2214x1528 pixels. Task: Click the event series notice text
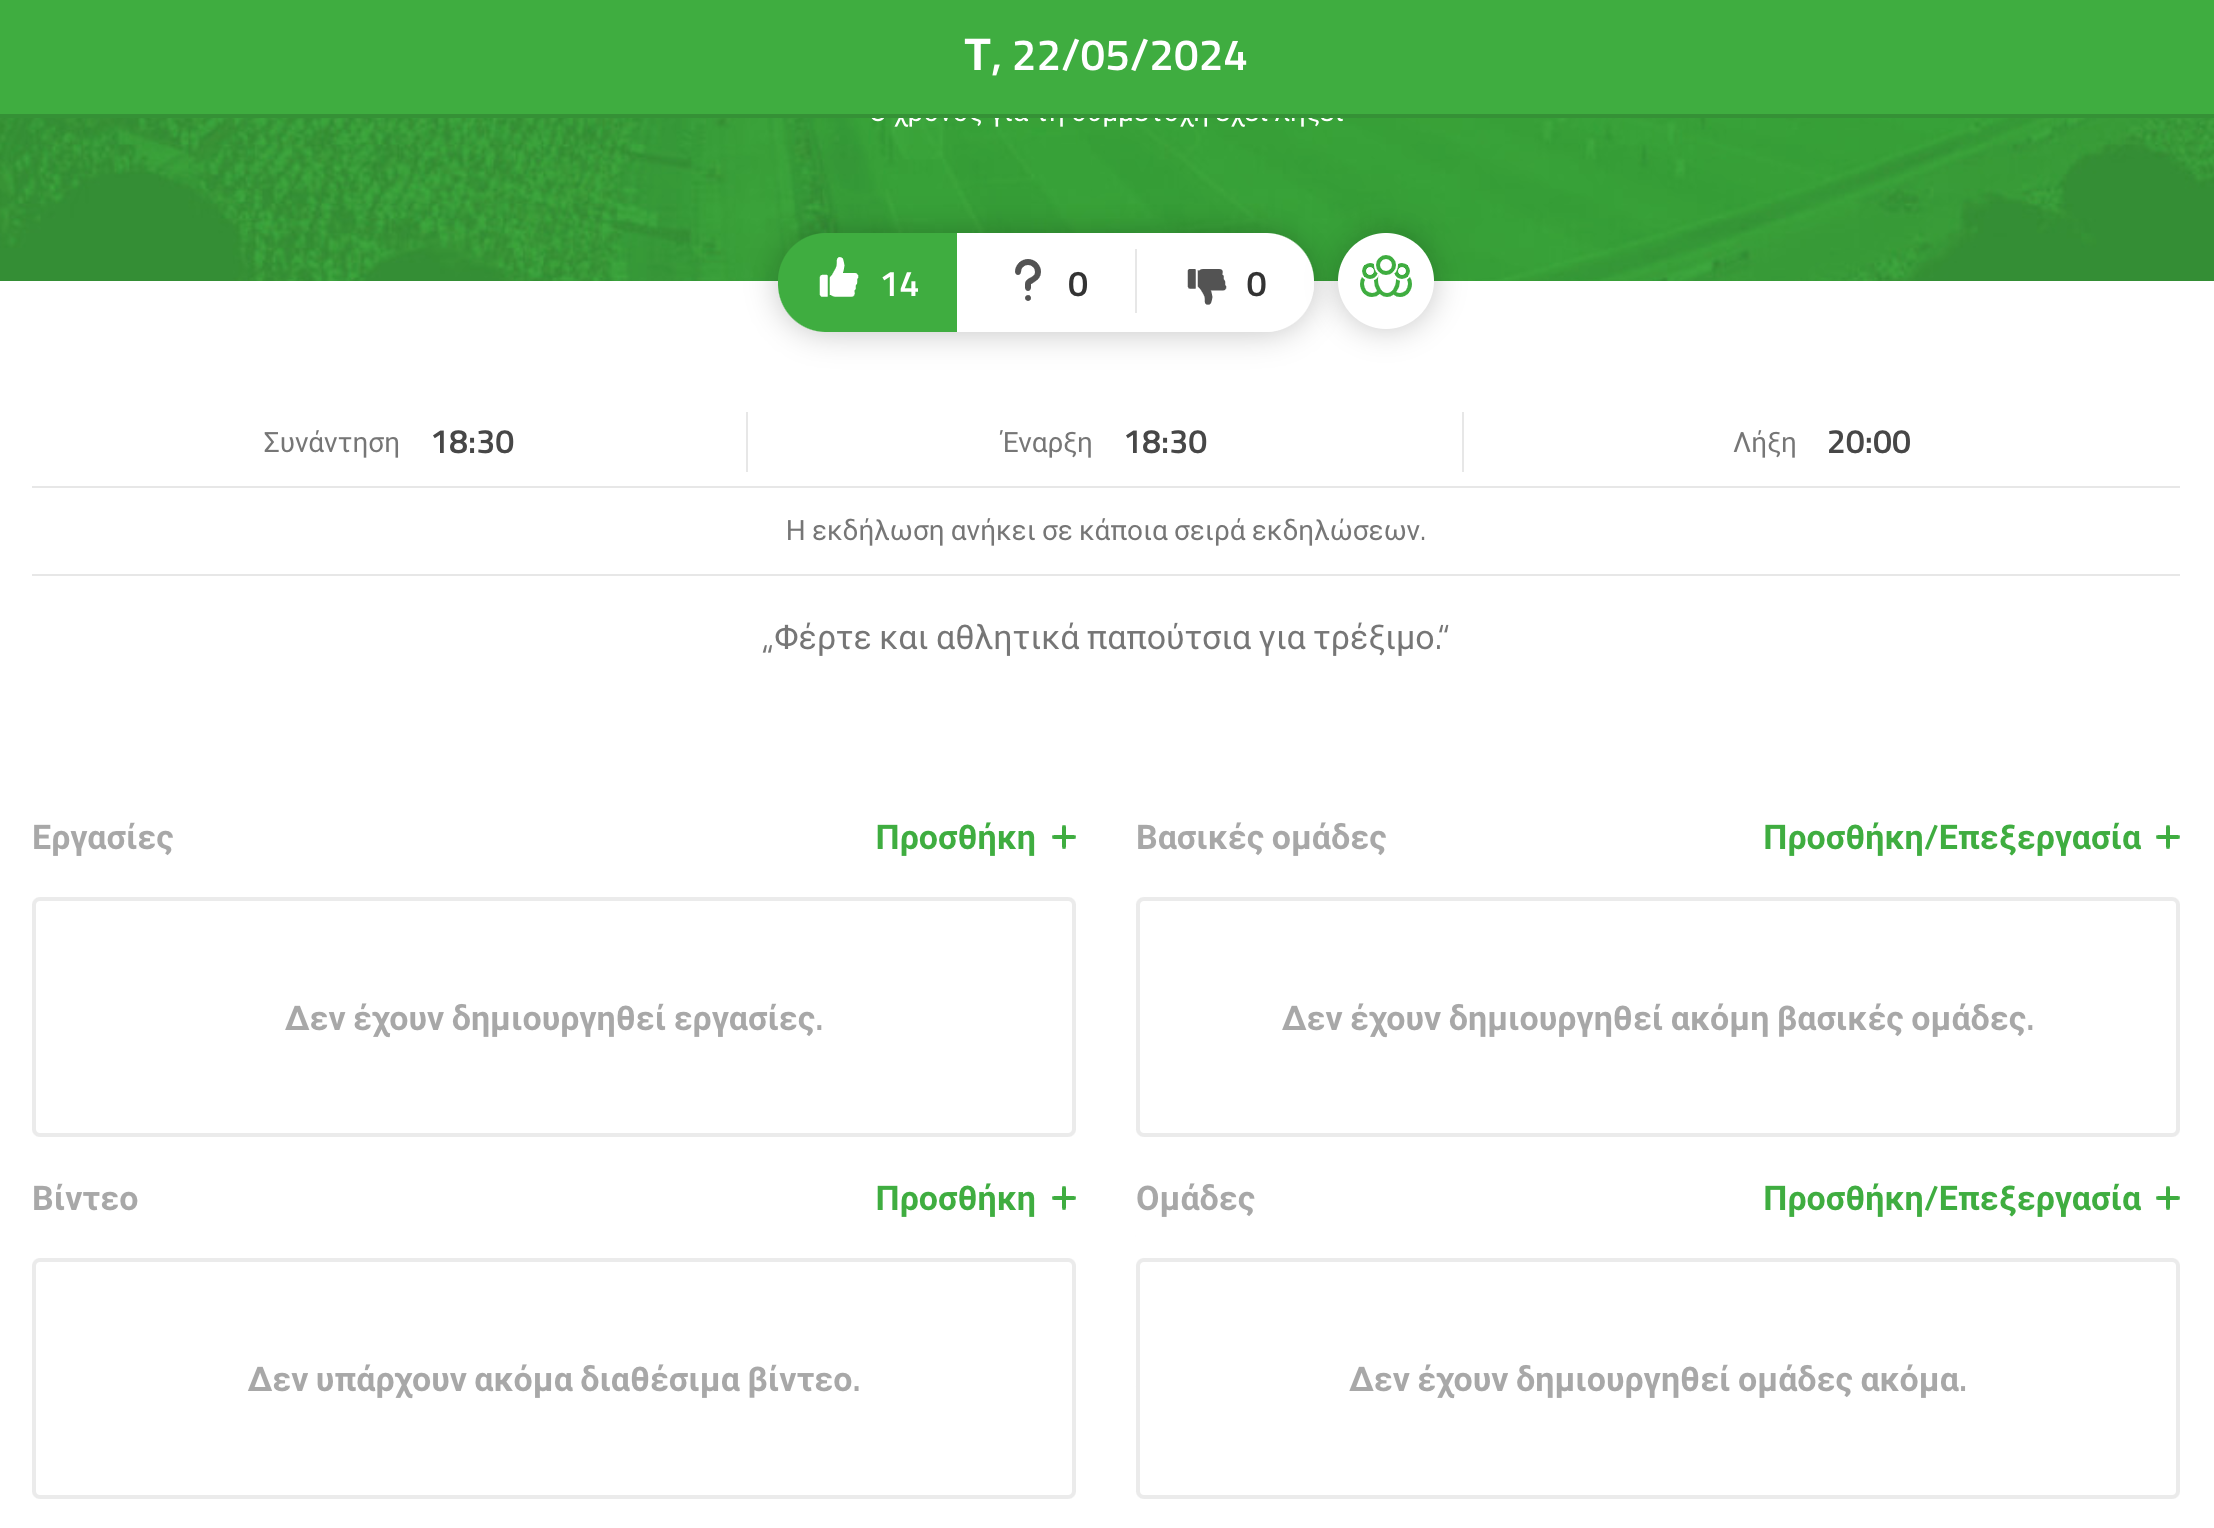(x=1106, y=530)
